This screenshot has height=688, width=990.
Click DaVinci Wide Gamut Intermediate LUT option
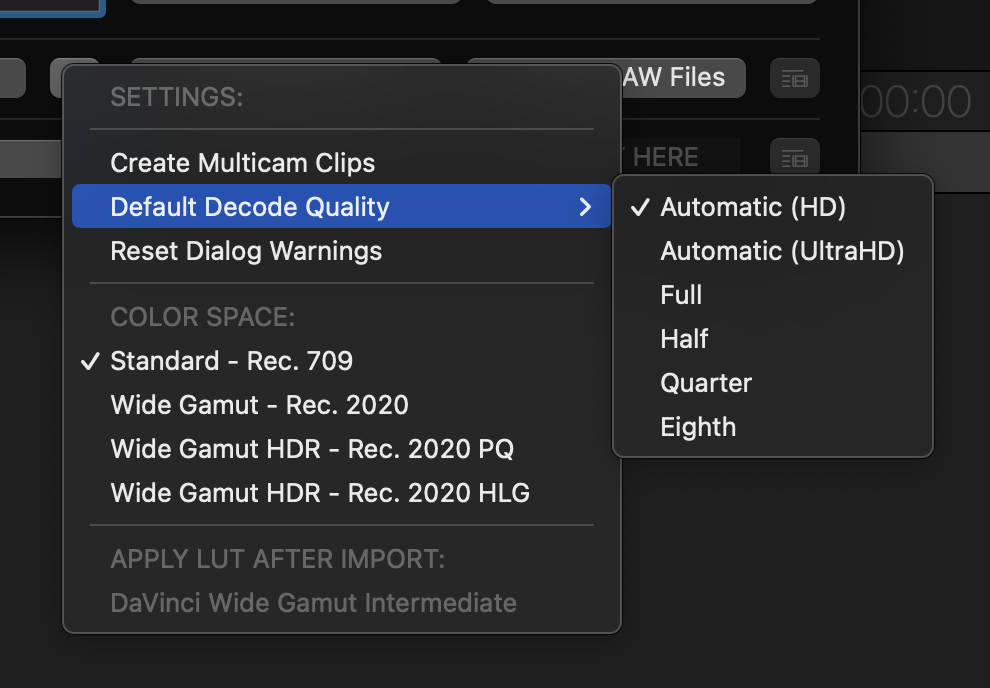313,603
